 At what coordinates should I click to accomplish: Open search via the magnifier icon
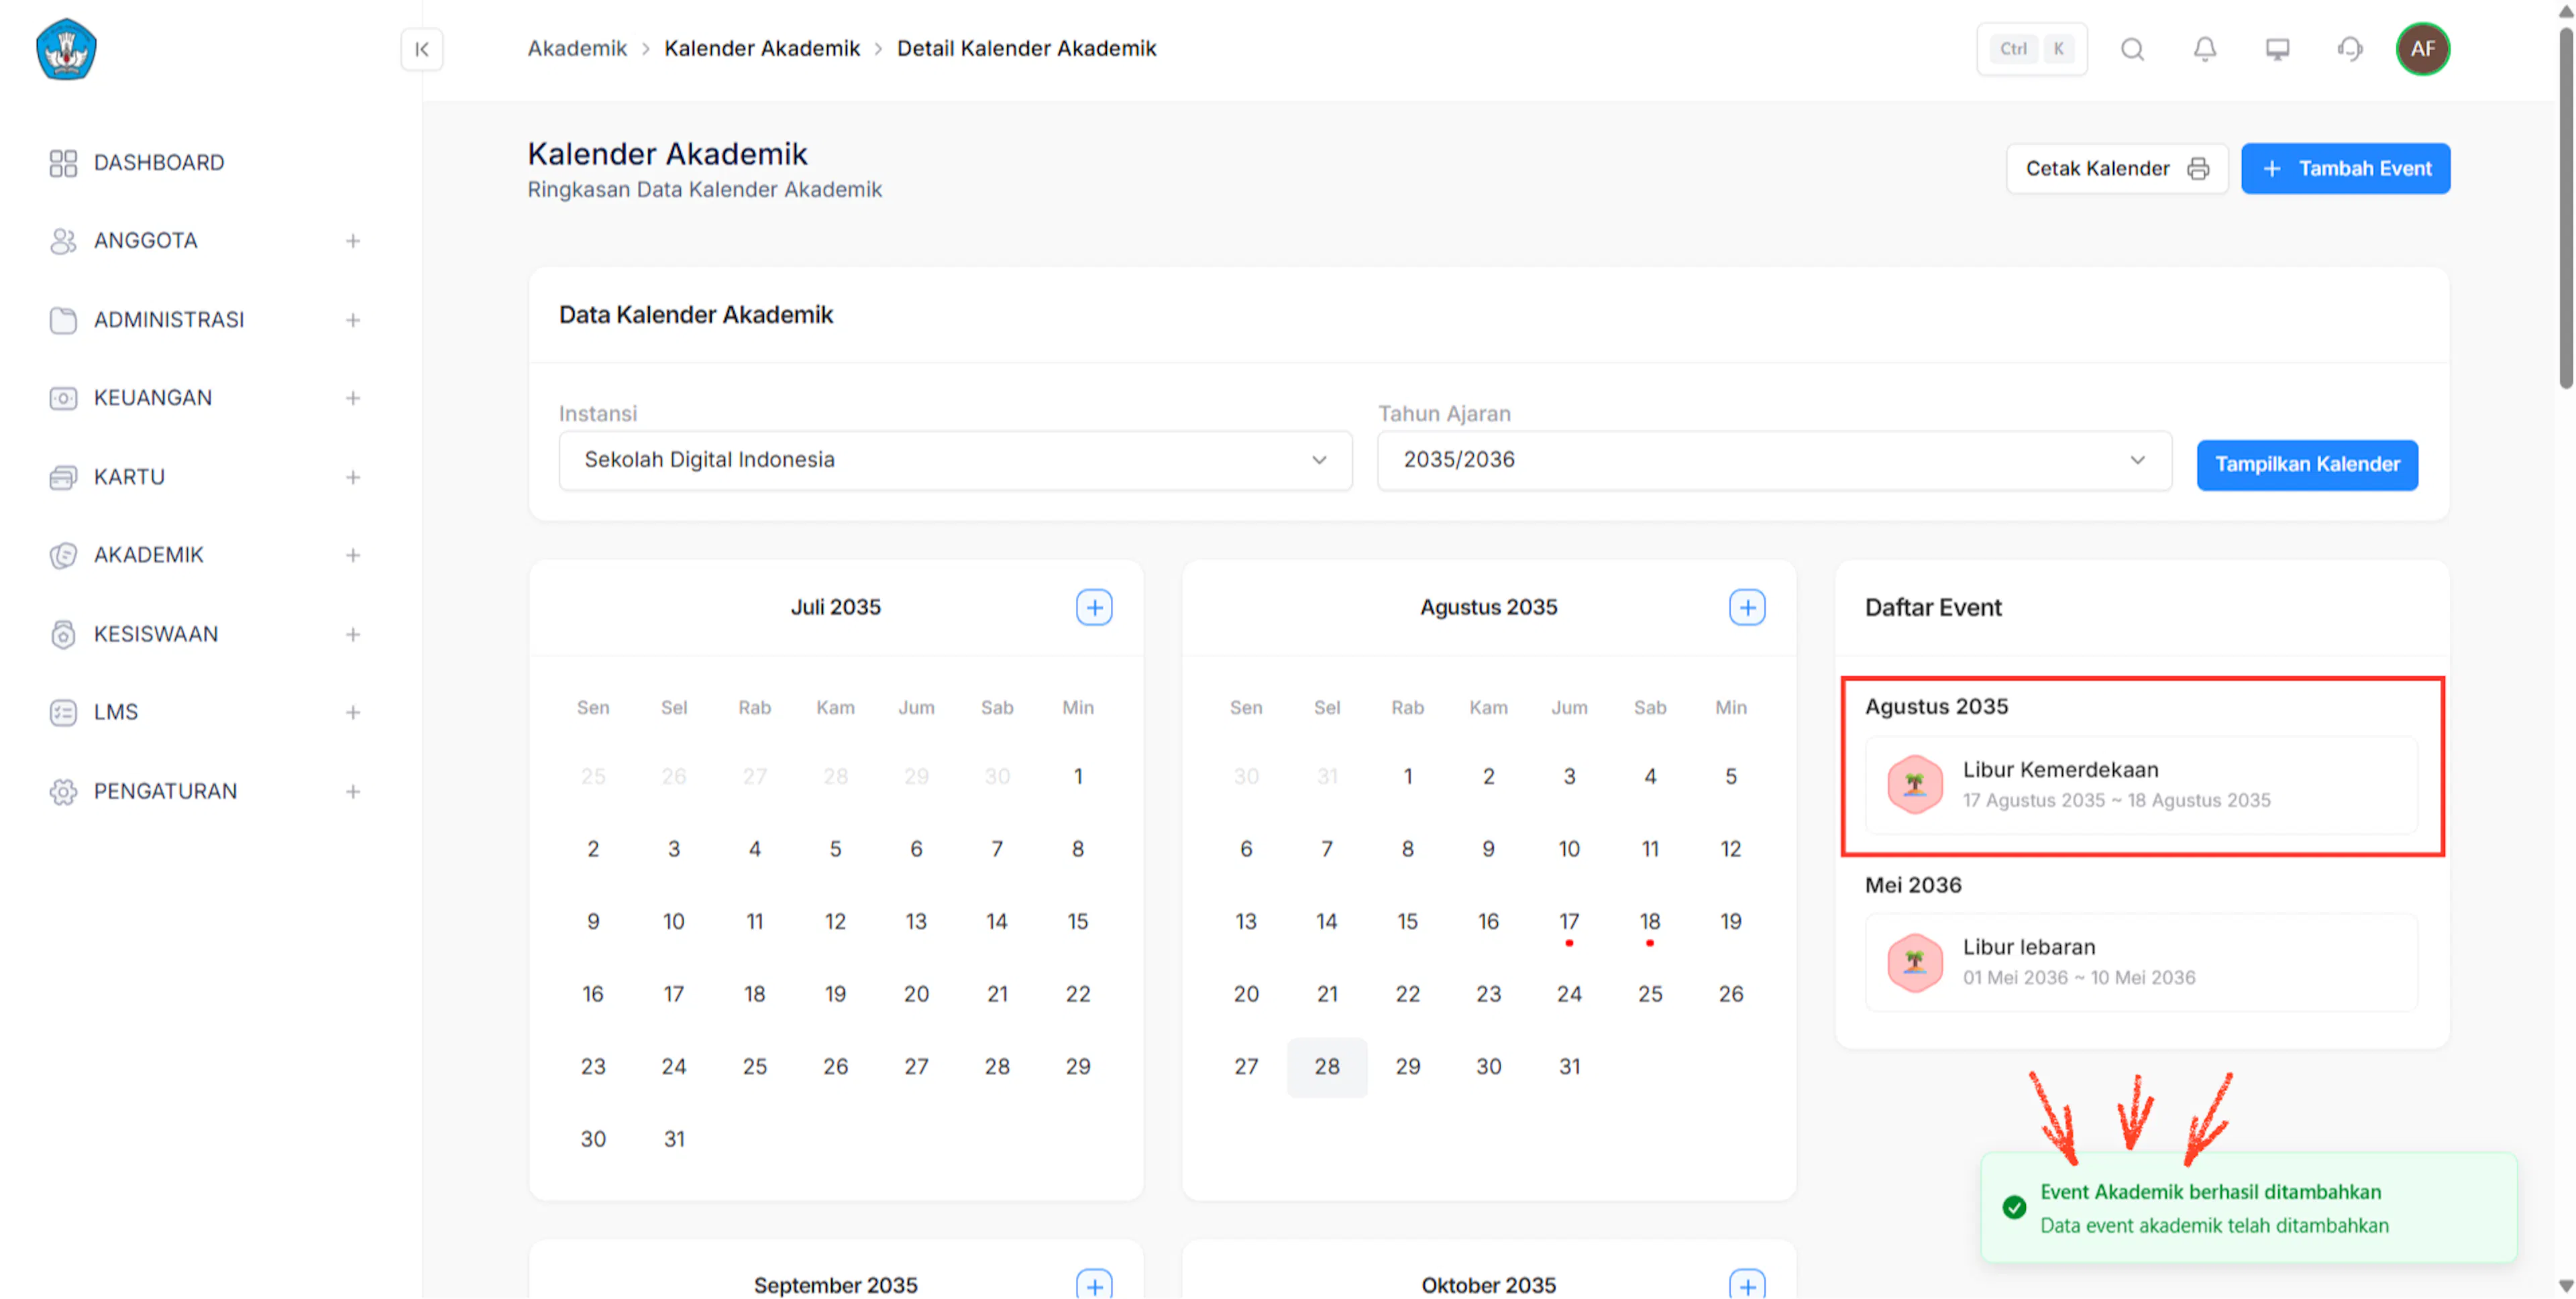(x=2132, y=49)
